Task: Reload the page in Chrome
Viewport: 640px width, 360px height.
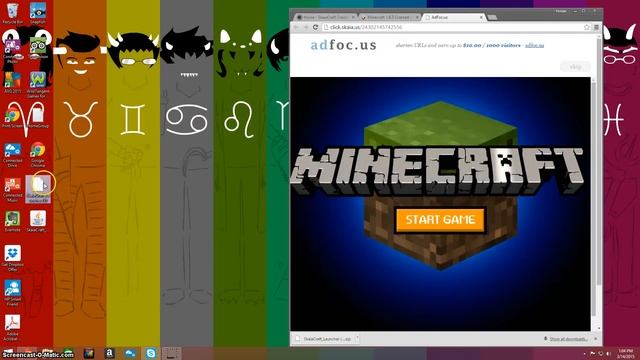Action: [315, 27]
